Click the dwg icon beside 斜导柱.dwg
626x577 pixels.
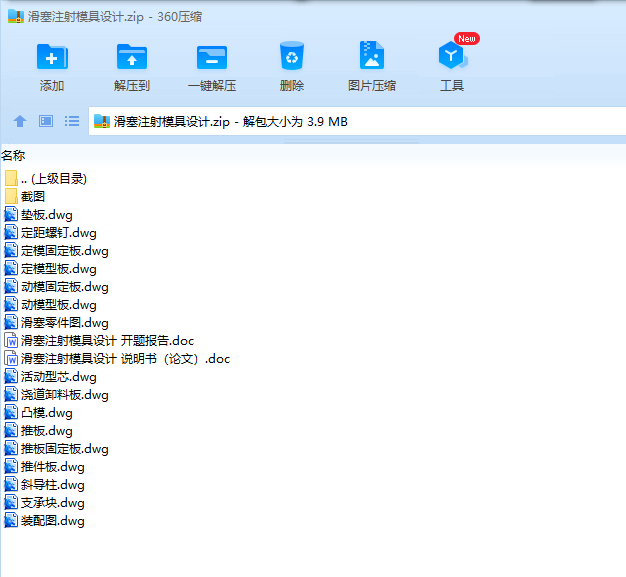click(11, 485)
